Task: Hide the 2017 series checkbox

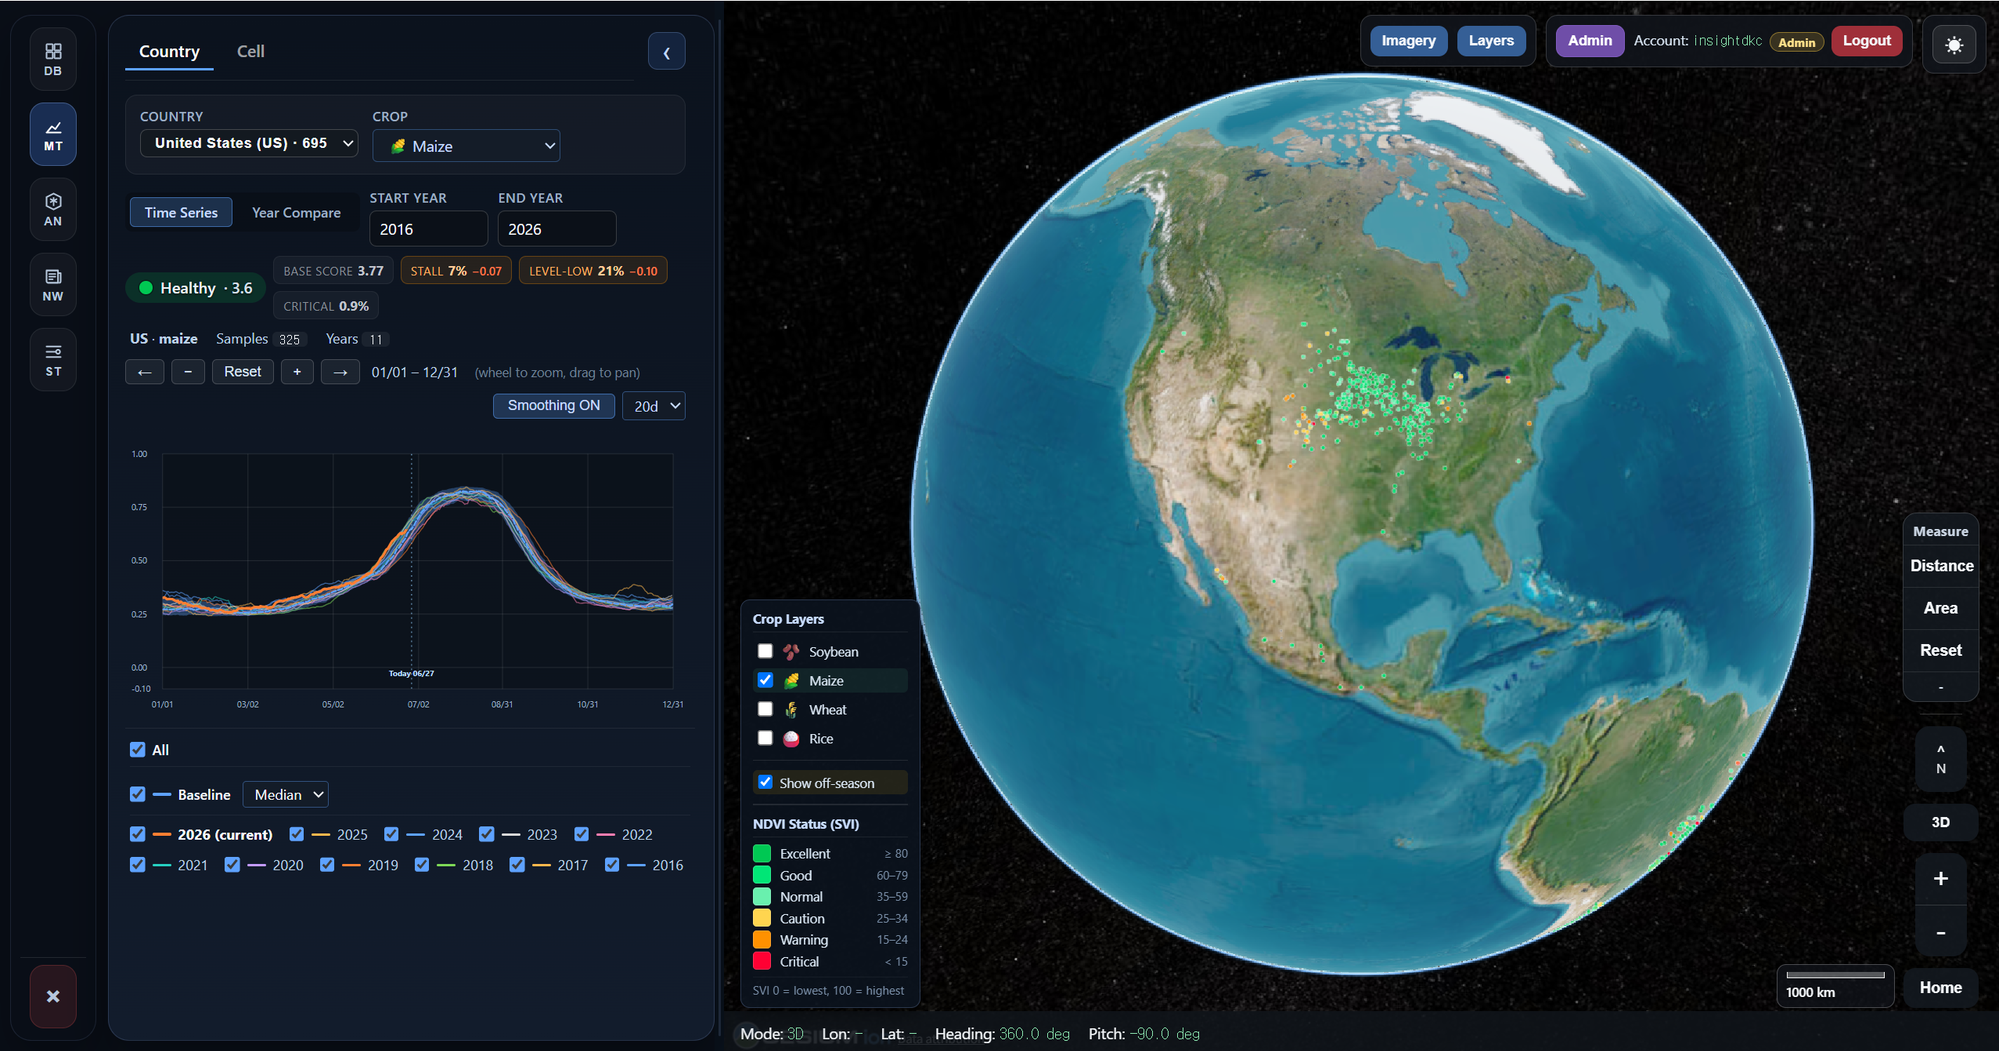Action: (517, 865)
